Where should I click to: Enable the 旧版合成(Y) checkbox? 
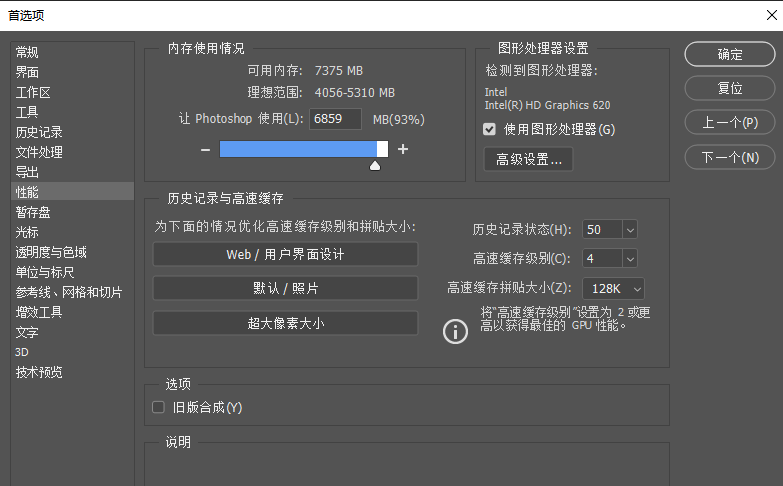(158, 407)
